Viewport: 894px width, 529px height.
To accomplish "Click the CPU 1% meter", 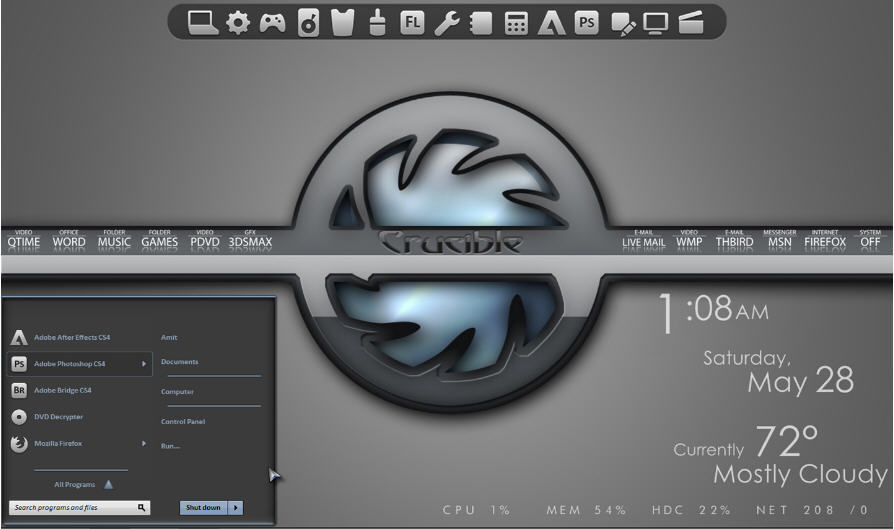I will (476, 510).
